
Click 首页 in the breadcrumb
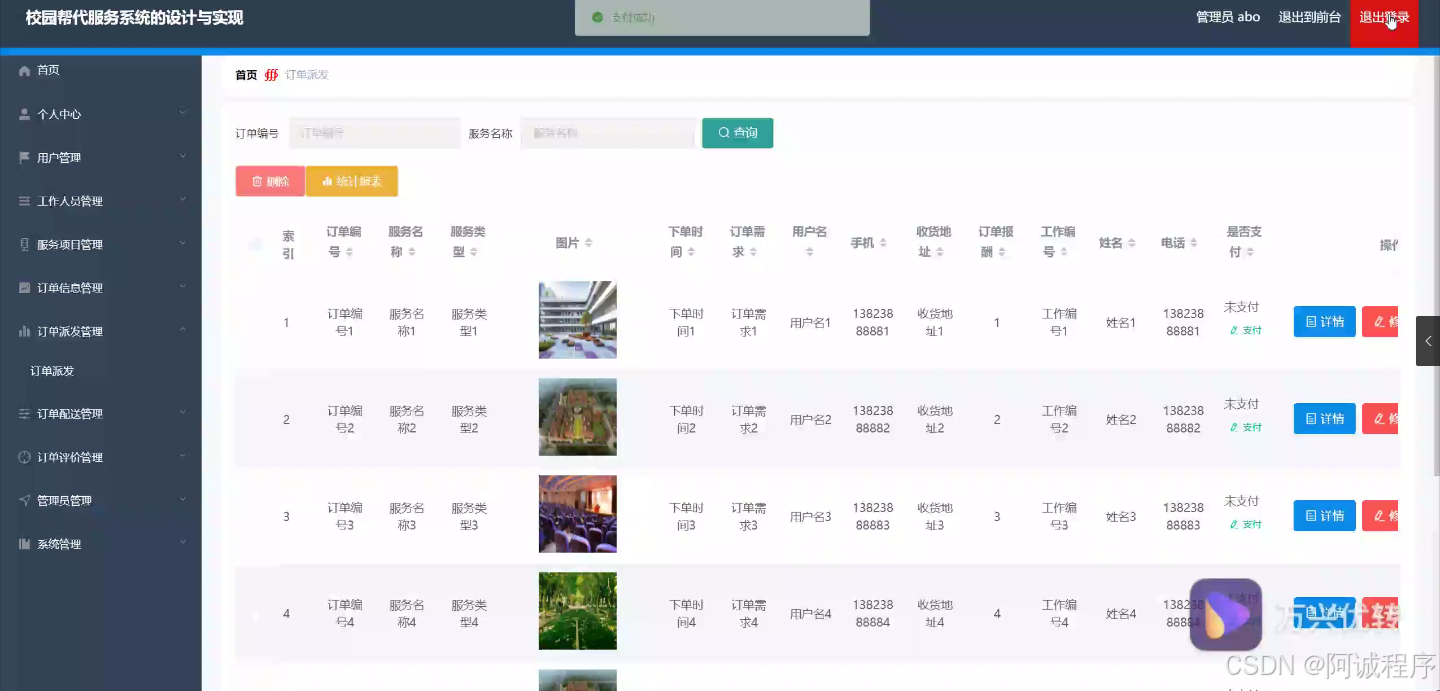tap(246, 75)
